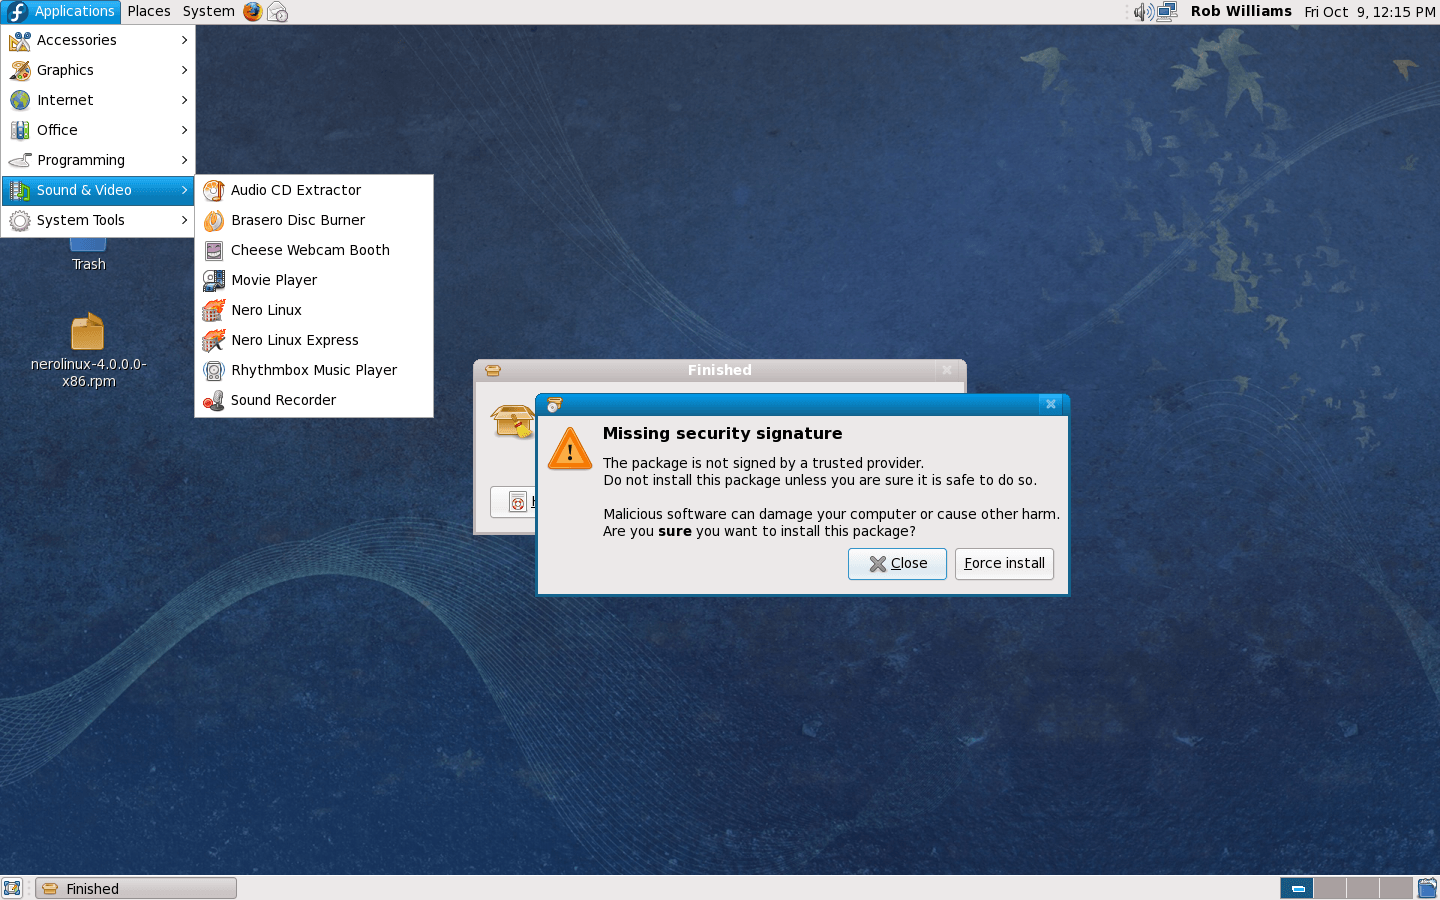This screenshot has width=1440, height=900.
Task: Click the warning triangle icon in dialog
Action: 570,449
